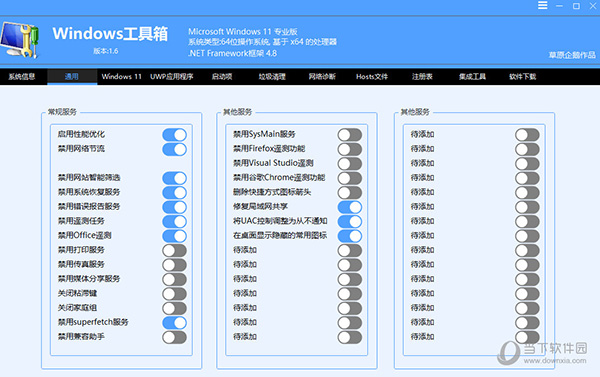Turn on the 删除快捷方式图标箭头 switch
Viewport: 600px width, 377px height.
tap(350, 193)
